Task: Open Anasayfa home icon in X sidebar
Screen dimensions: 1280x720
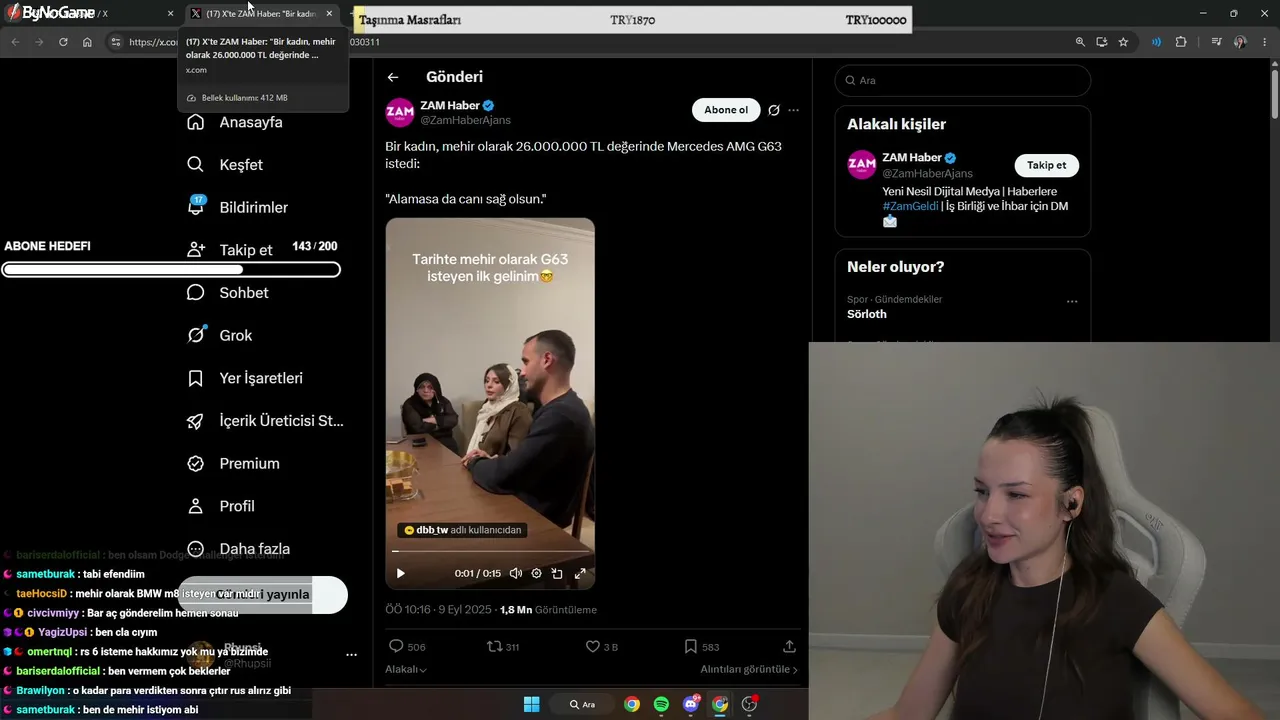Action: pyautogui.click(x=196, y=122)
